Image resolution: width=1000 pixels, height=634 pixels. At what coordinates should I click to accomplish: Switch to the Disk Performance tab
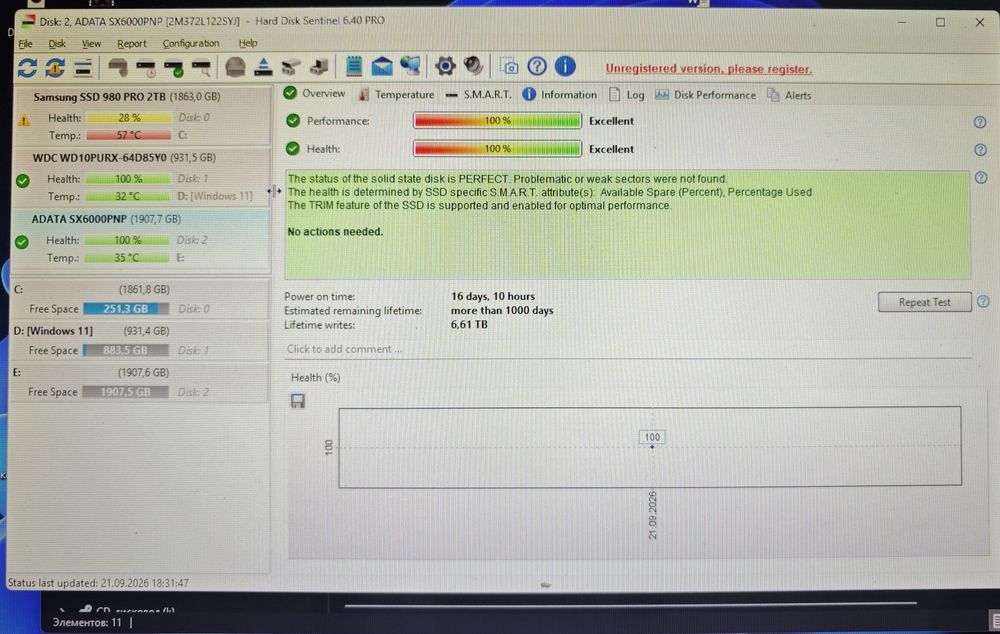click(705, 94)
